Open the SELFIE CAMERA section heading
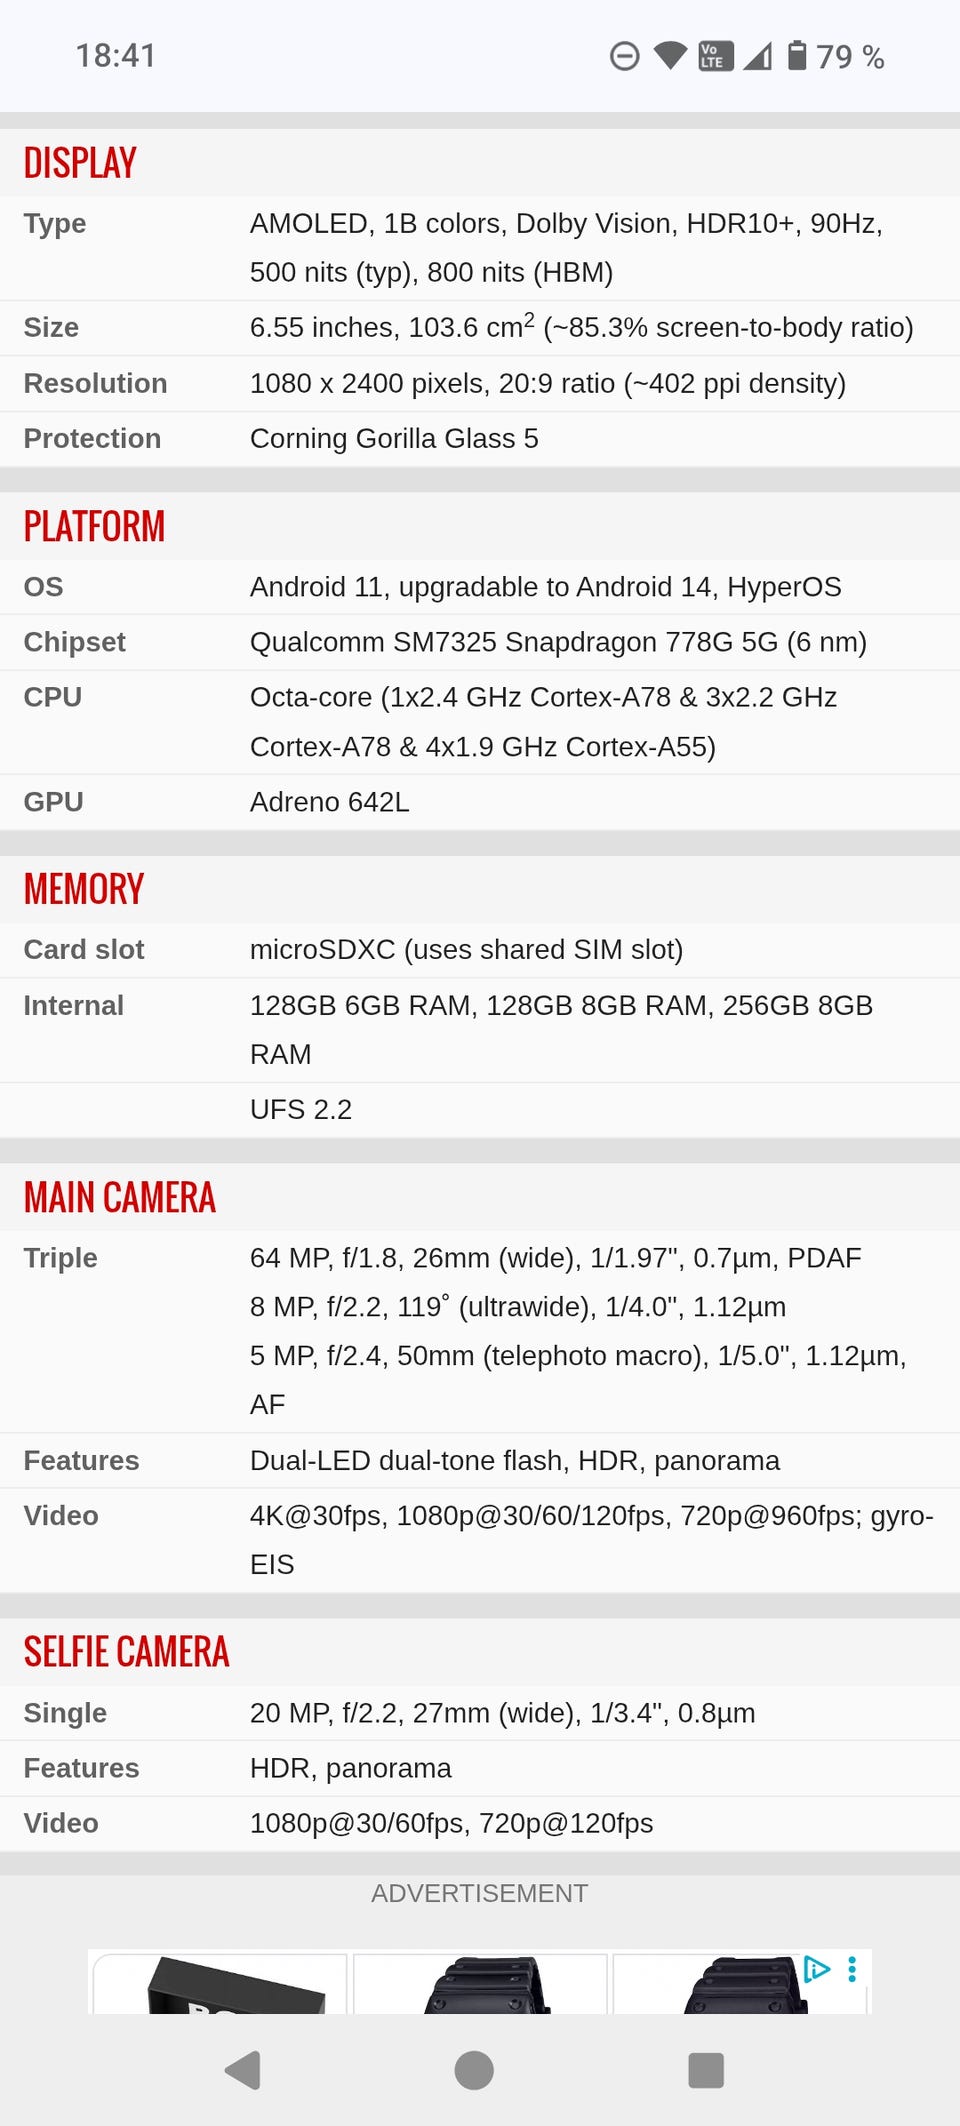The height and width of the screenshot is (2126, 960). tap(127, 1652)
